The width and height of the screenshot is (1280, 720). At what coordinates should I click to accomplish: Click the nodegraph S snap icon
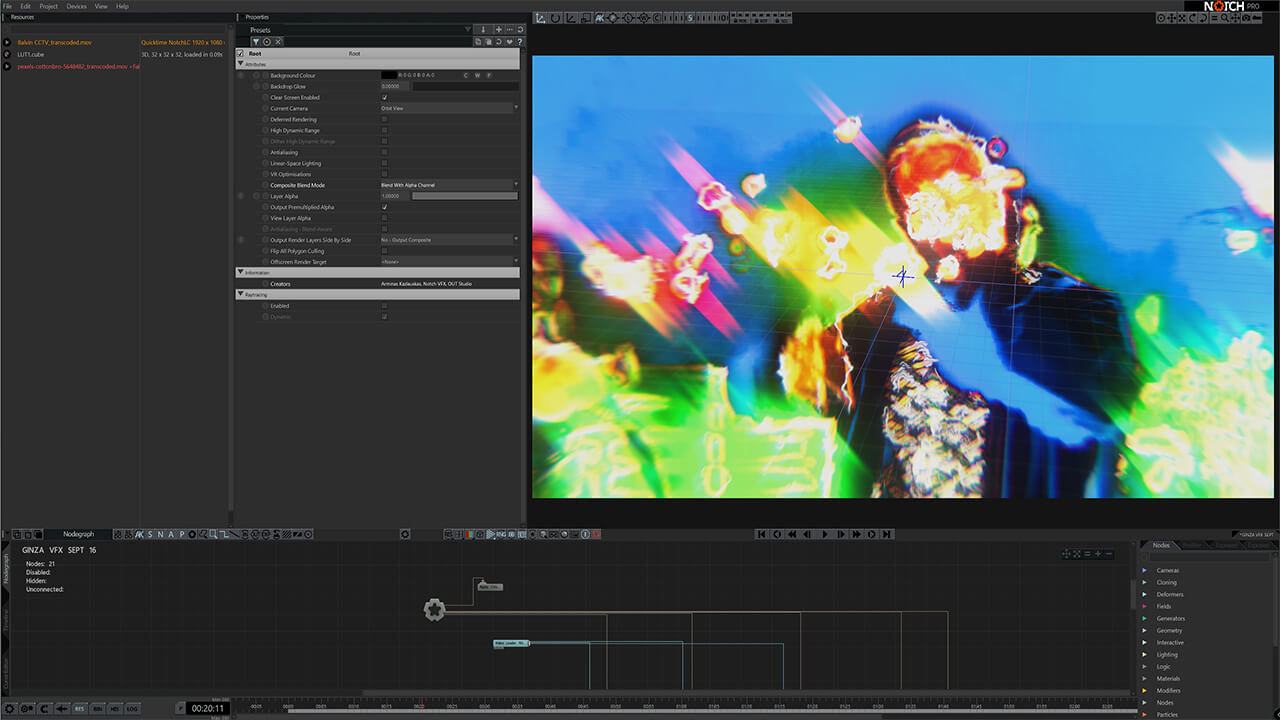coord(150,534)
